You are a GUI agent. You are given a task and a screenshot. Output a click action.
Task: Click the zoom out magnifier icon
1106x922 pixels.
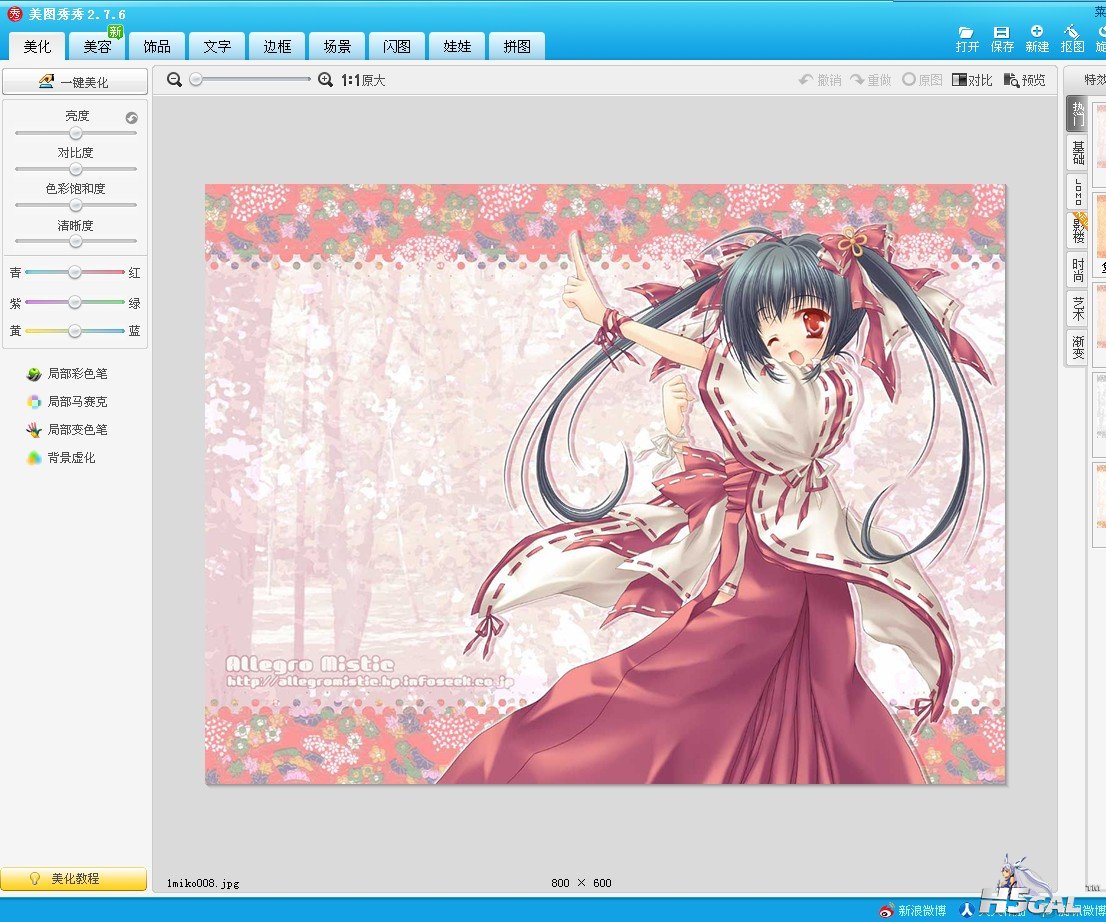(x=174, y=80)
